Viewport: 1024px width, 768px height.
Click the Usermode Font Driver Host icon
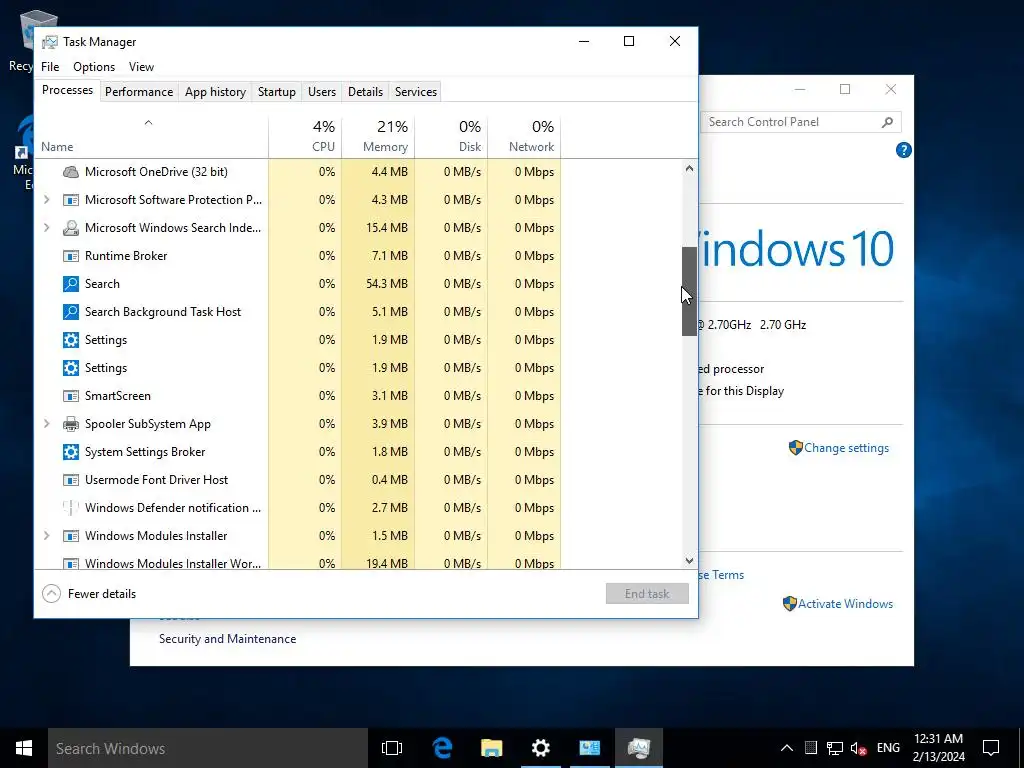tap(71, 480)
